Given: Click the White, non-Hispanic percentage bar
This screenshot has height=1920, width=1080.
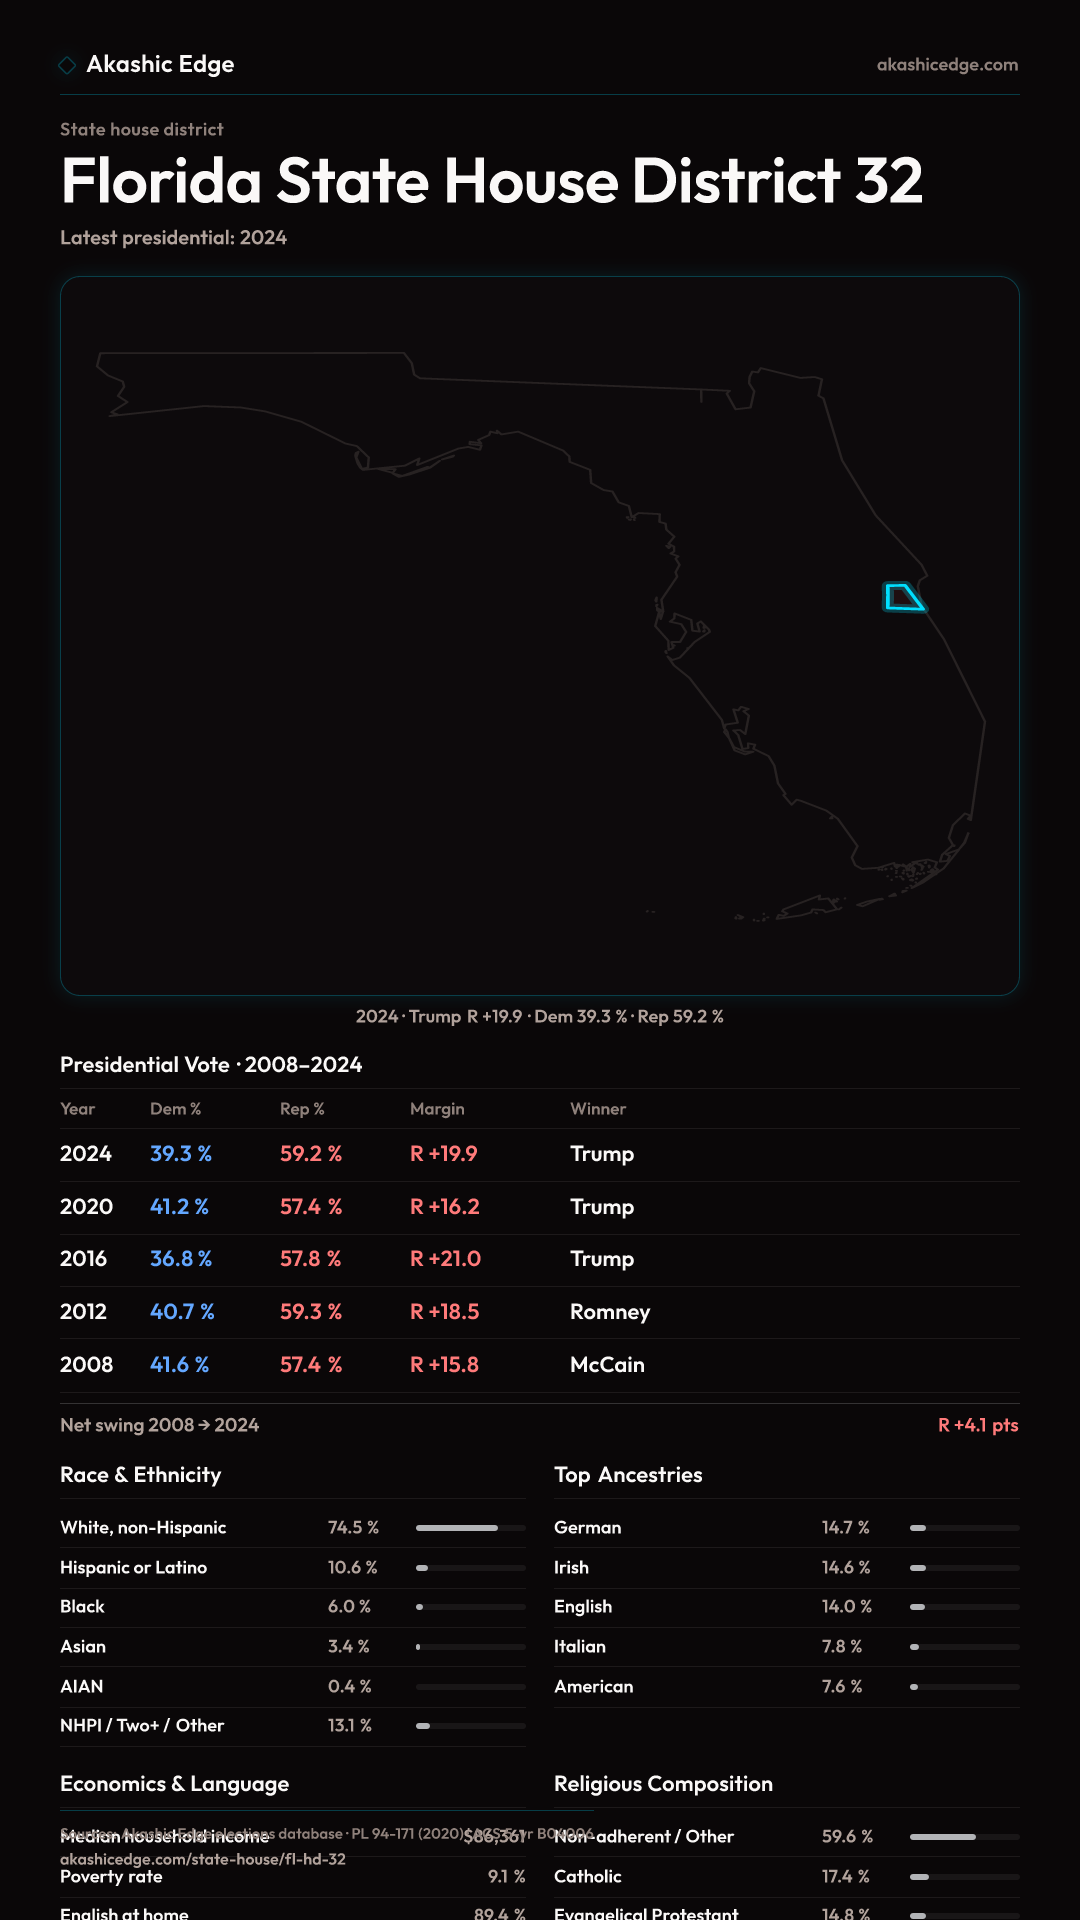Looking at the screenshot, I should click(470, 1528).
